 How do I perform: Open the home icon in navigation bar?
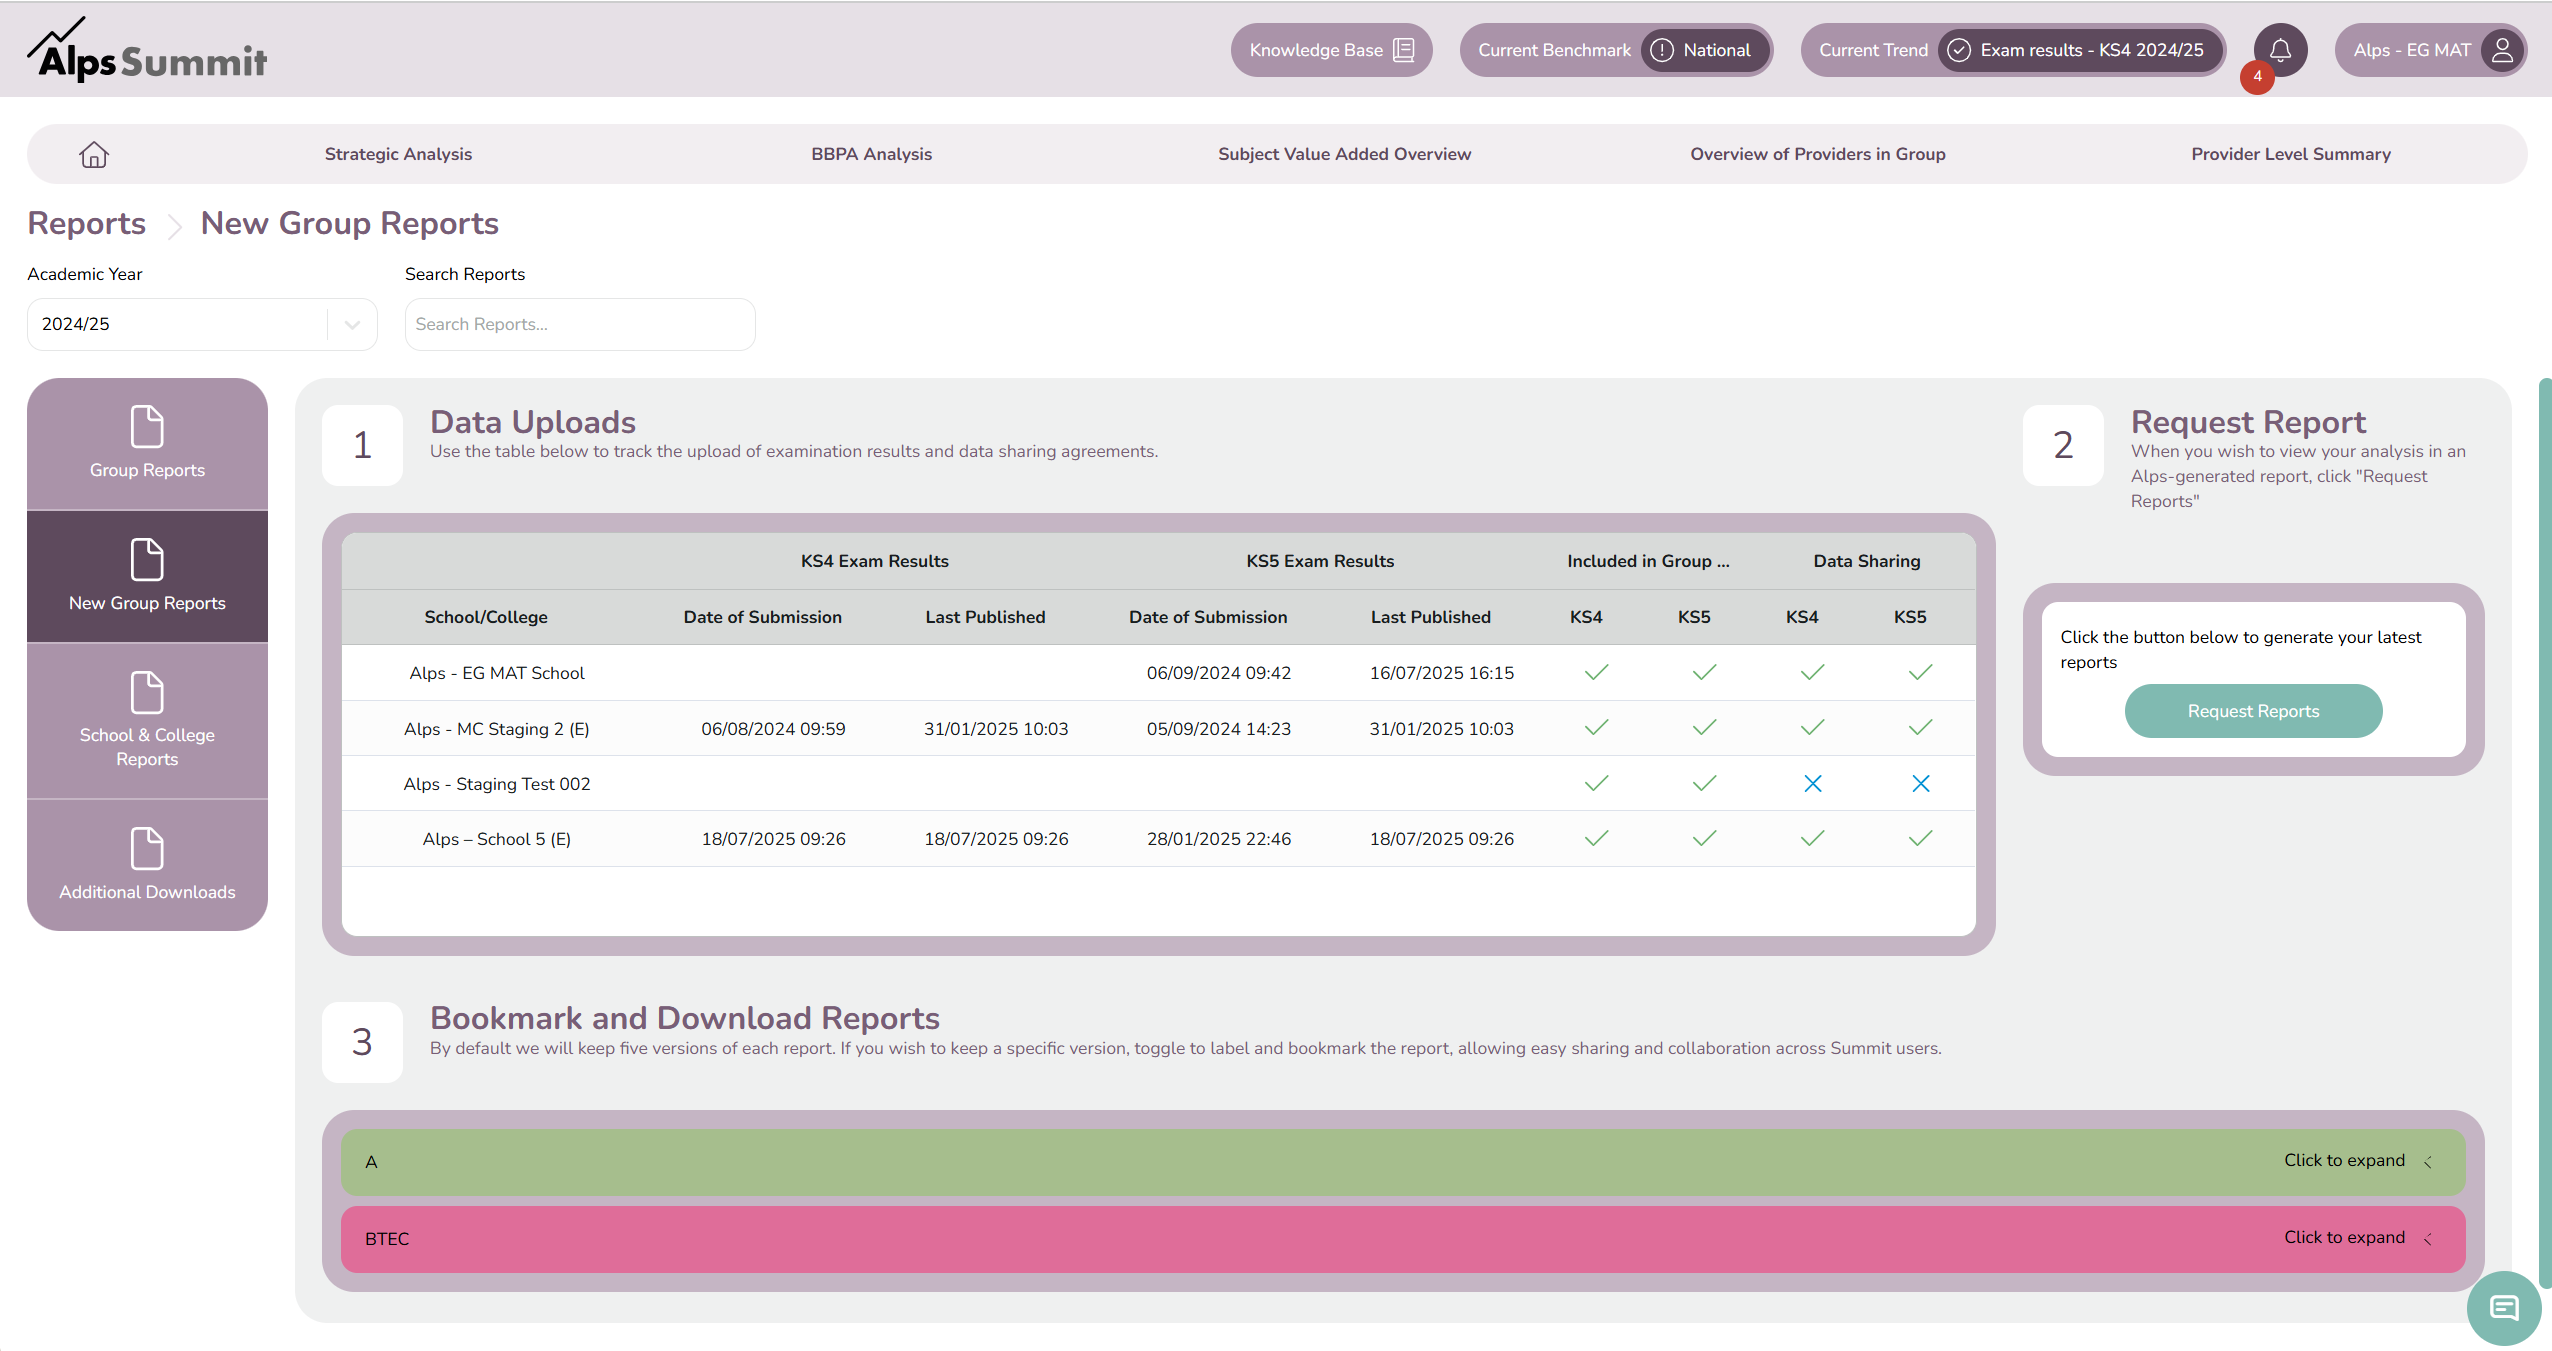(94, 154)
